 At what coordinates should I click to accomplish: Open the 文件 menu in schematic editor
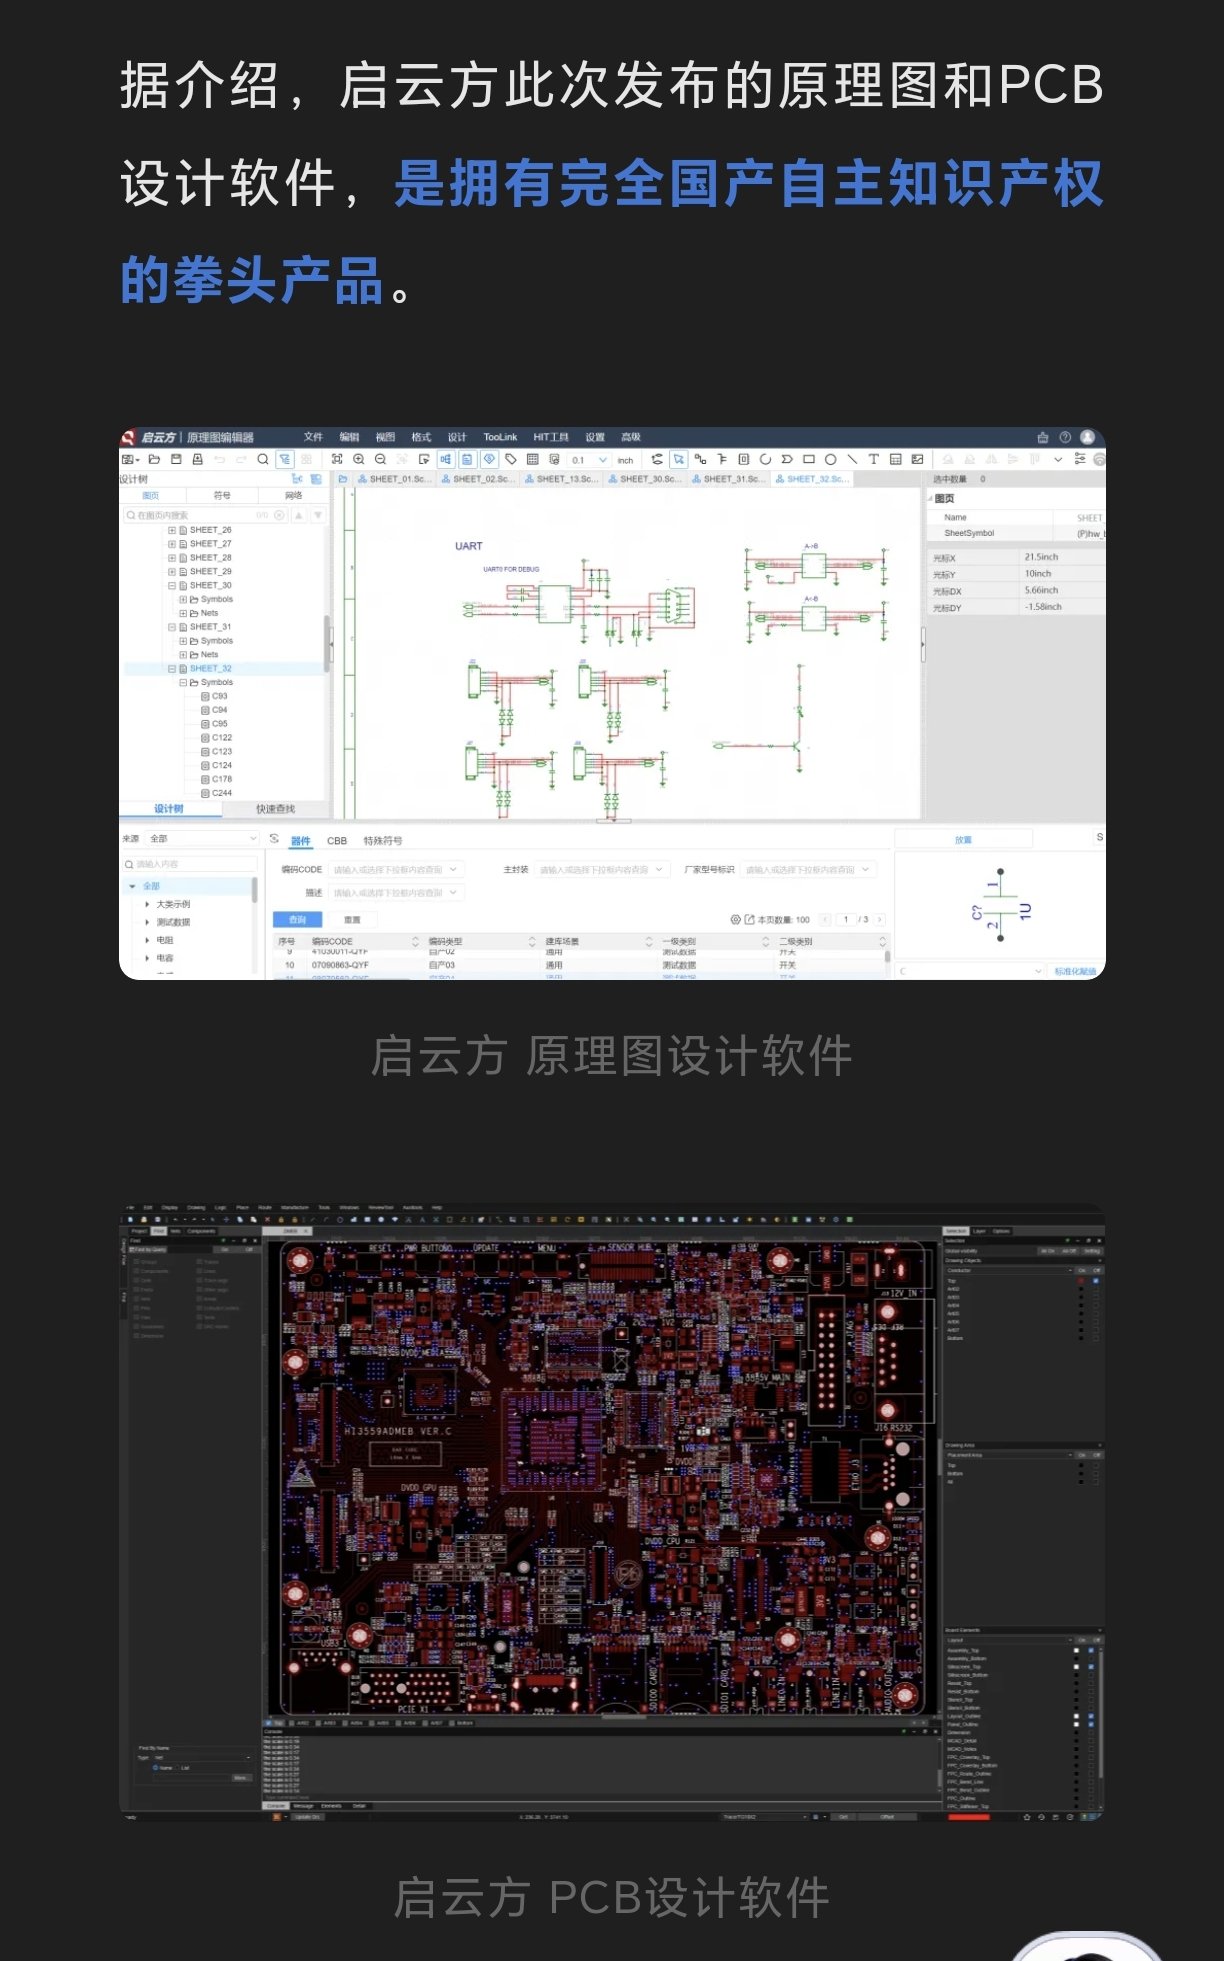click(313, 437)
